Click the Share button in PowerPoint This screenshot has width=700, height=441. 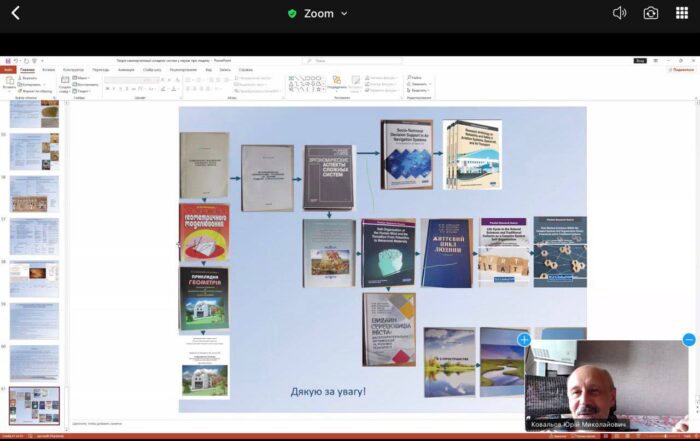click(x=682, y=70)
